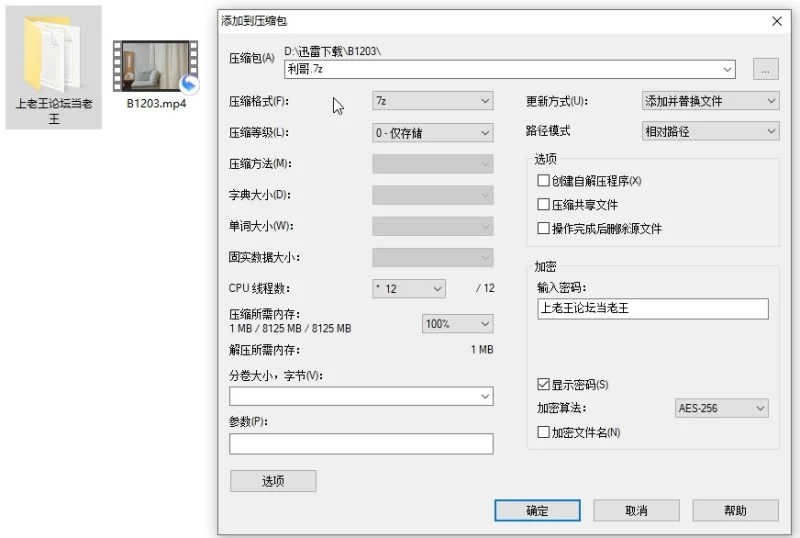Screen dimensions: 800x538
Task: Click into the 参数 input field
Action: point(361,444)
